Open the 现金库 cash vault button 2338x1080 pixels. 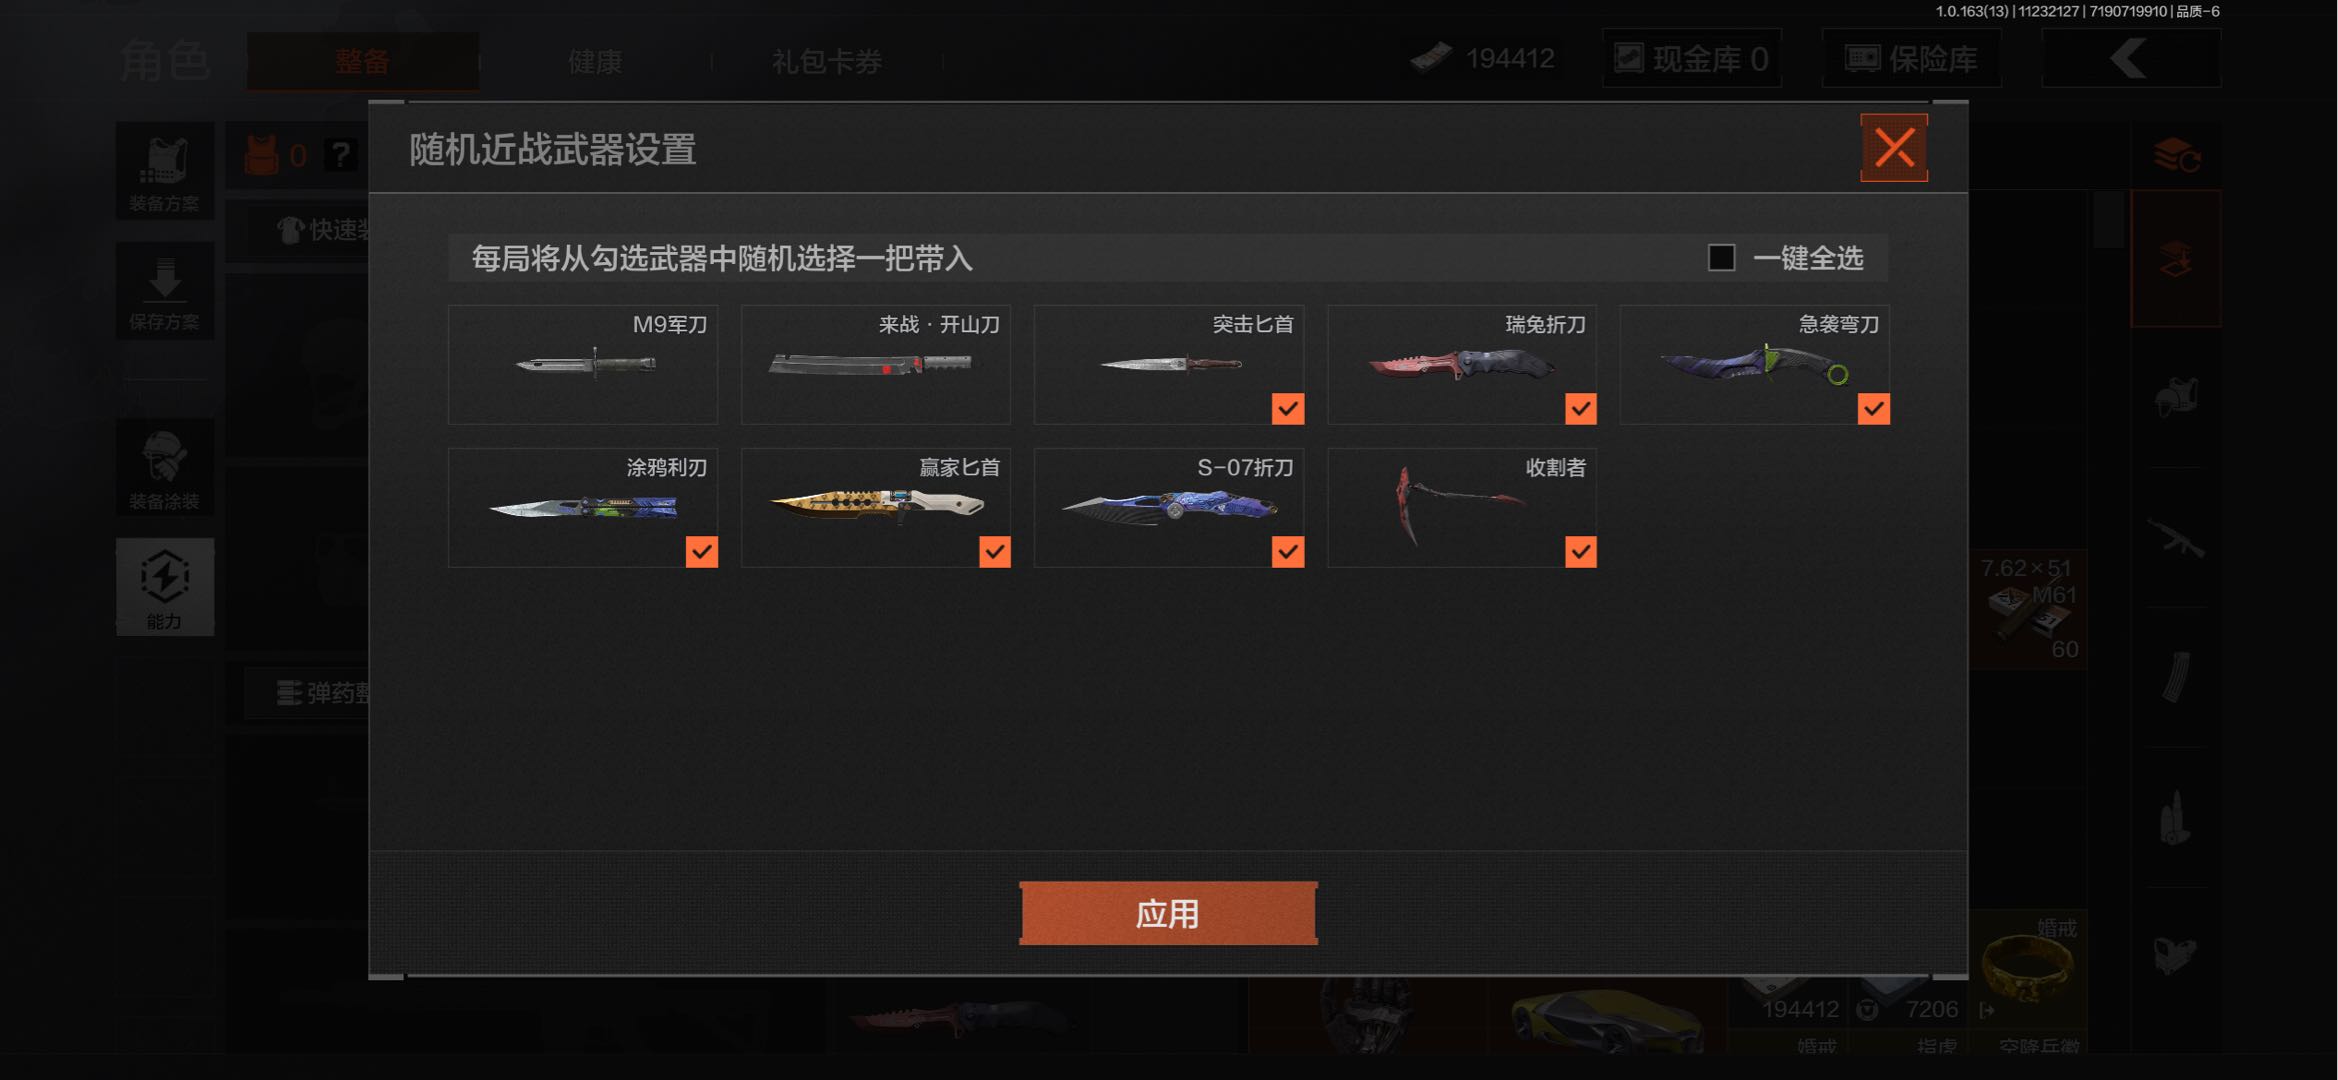1691,59
